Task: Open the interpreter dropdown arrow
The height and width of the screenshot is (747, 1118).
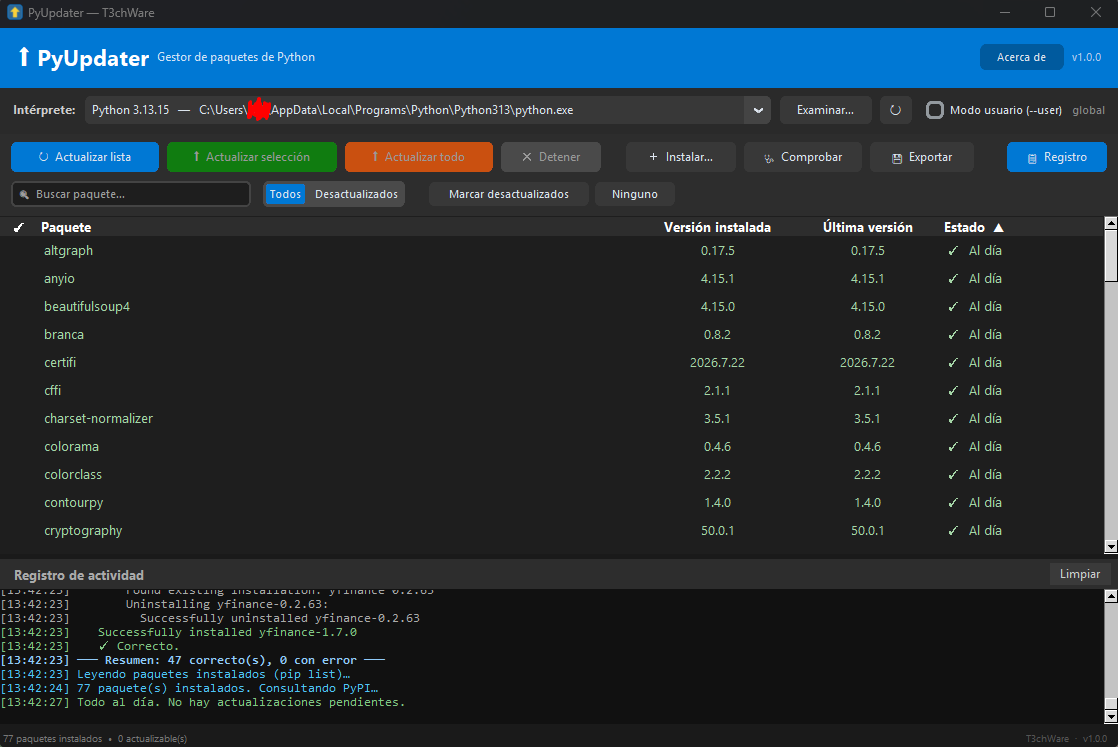Action: 758,110
